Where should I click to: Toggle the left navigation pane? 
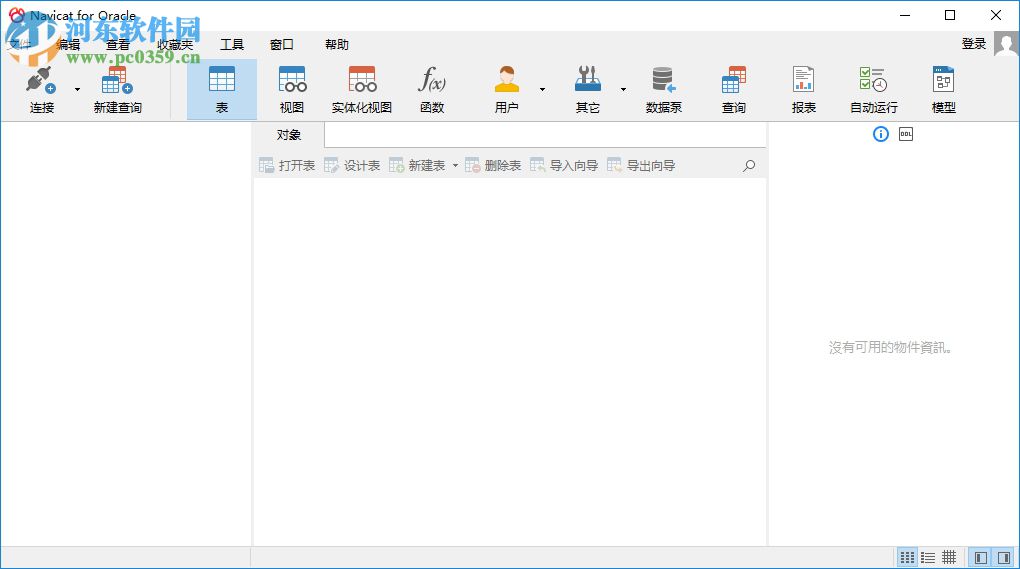click(981, 557)
